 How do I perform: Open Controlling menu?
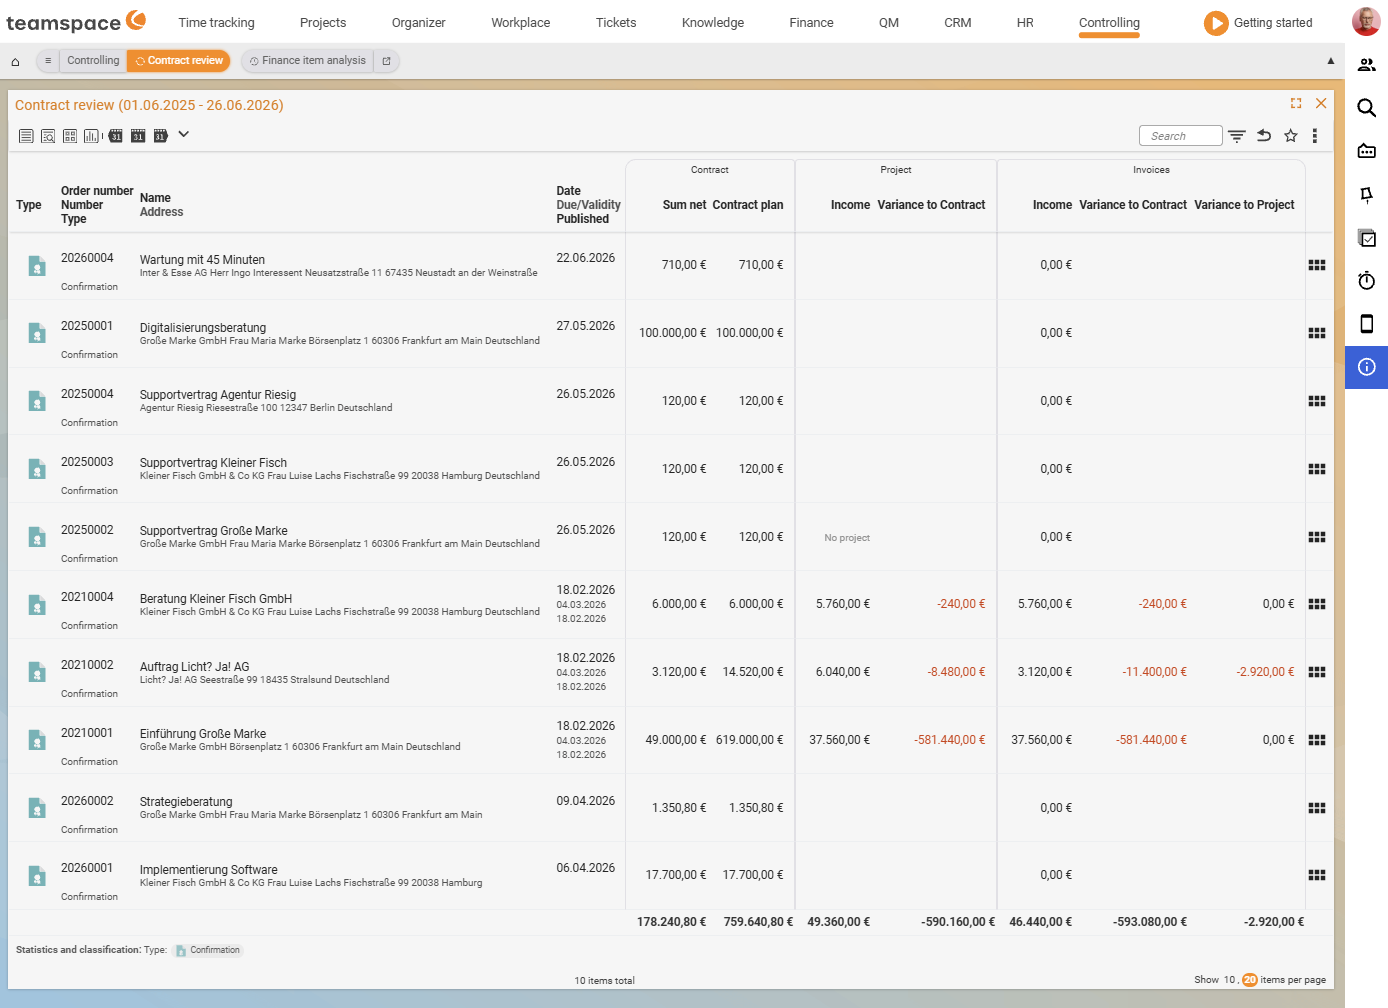pos(1109,23)
